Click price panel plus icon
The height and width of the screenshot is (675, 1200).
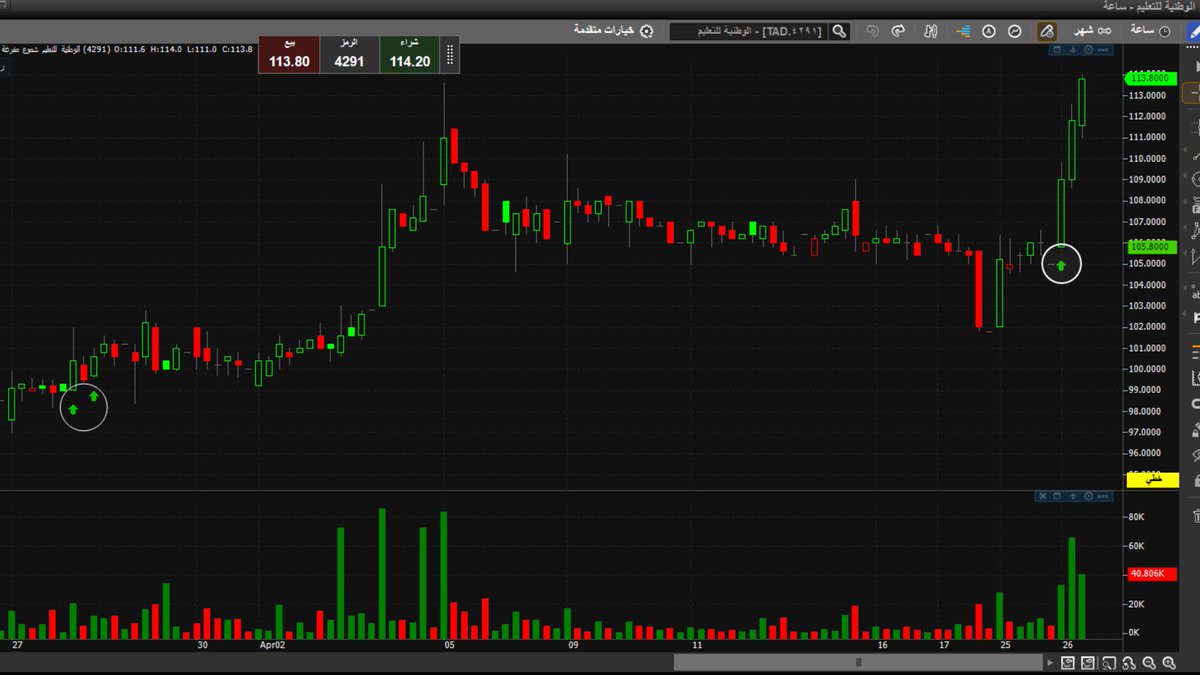(1073, 49)
